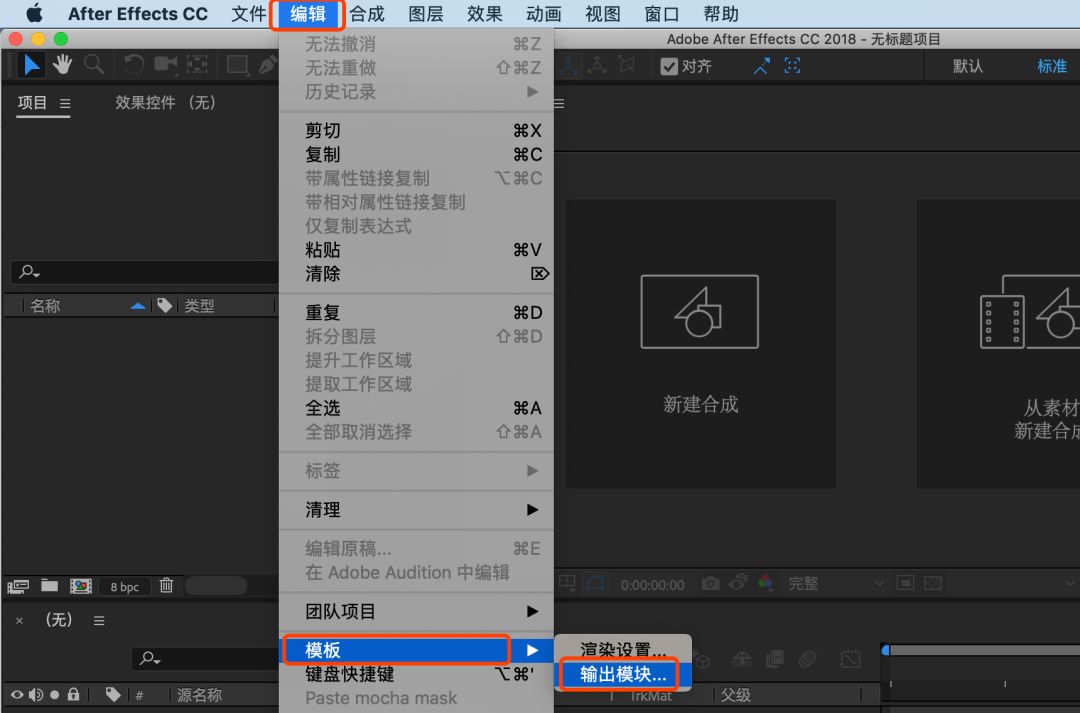Image resolution: width=1080 pixels, height=713 pixels.
Task: Click the 0:00:00:00 timecode field
Action: tap(652, 583)
